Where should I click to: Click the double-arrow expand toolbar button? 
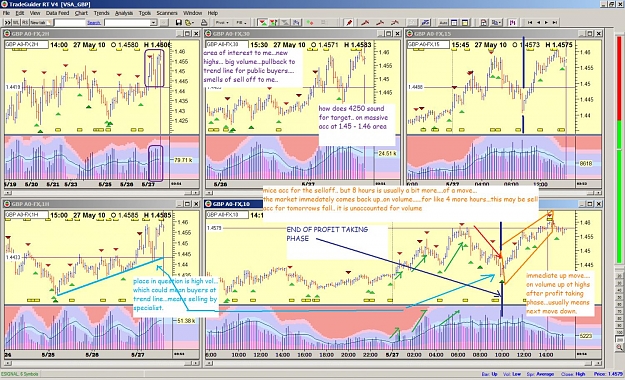[7, 23]
